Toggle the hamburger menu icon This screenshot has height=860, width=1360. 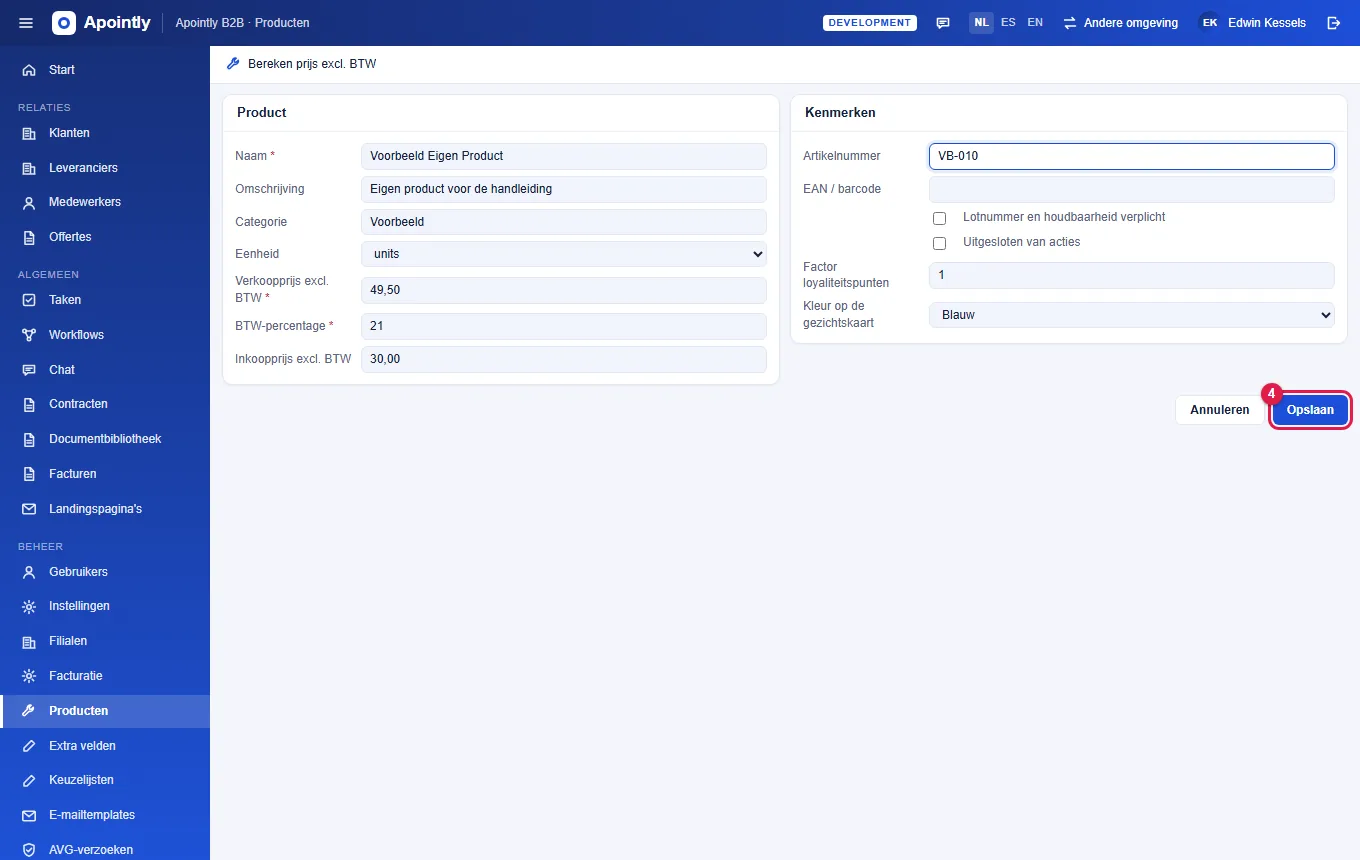point(26,23)
